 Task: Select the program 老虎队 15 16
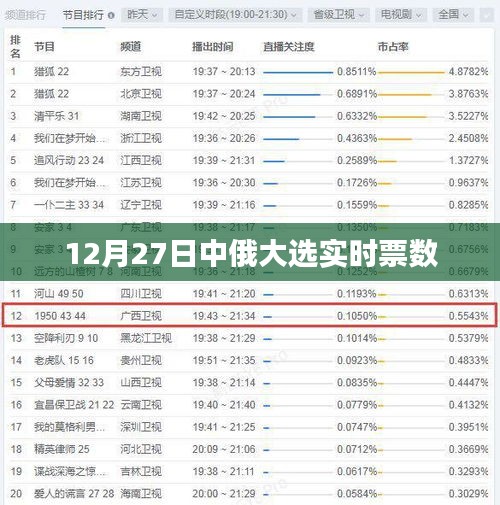point(64,360)
